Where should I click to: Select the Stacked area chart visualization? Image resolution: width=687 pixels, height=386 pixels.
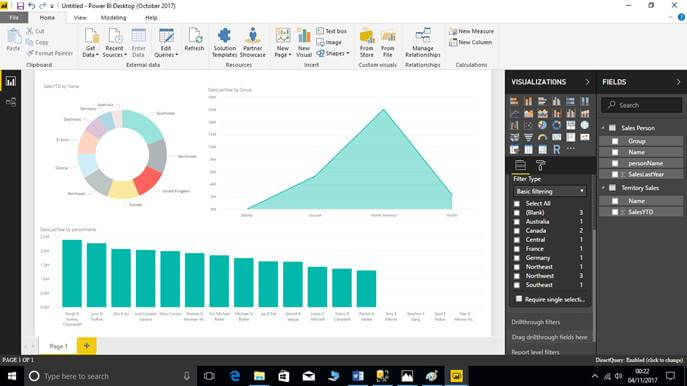542,113
